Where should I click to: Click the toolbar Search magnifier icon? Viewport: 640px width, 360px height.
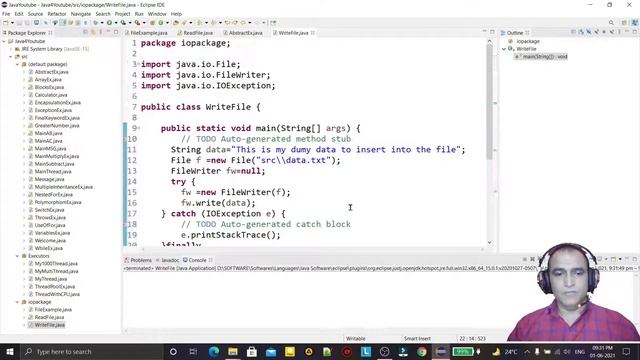pos(611,23)
